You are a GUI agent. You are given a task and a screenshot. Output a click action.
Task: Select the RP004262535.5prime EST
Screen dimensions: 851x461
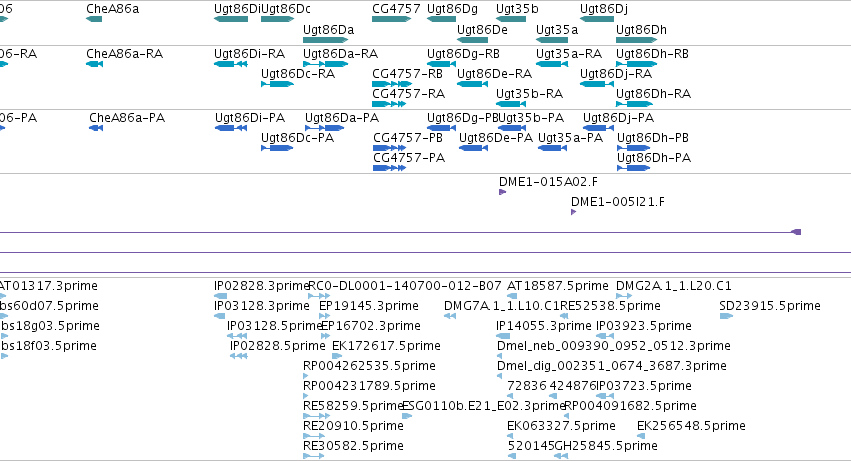pyautogui.click(x=305, y=376)
